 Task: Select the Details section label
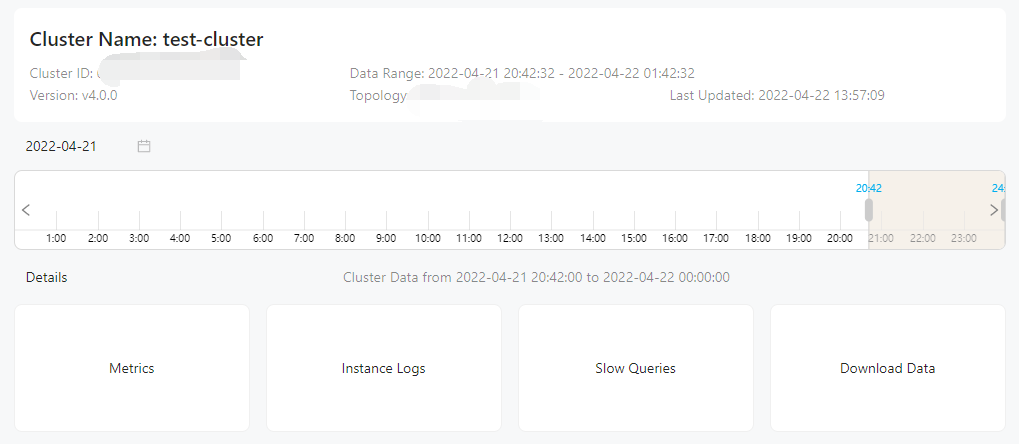pos(46,278)
